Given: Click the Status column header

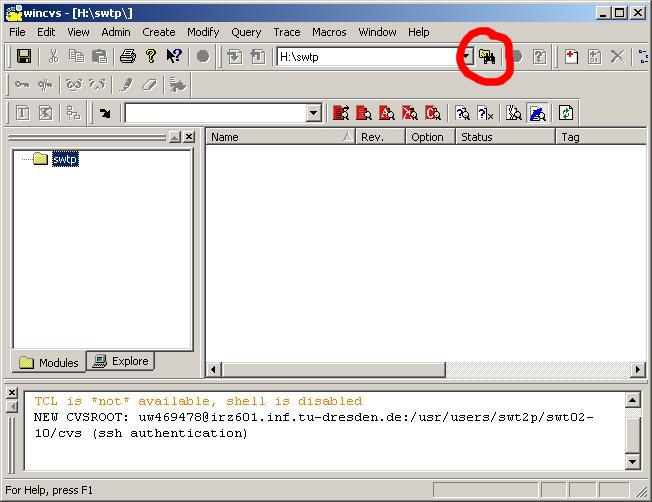Looking at the screenshot, I should pyautogui.click(x=505, y=137).
